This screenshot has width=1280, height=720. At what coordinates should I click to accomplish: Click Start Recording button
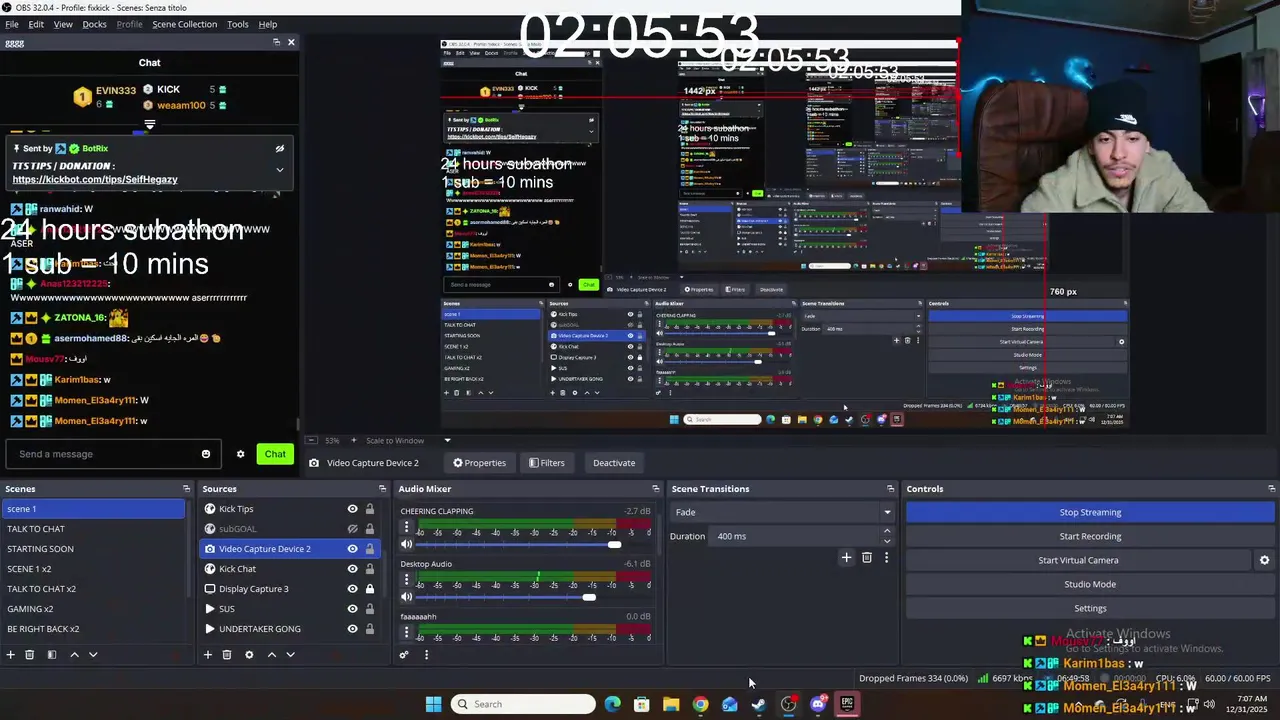pyautogui.click(x=1090, y=536)
